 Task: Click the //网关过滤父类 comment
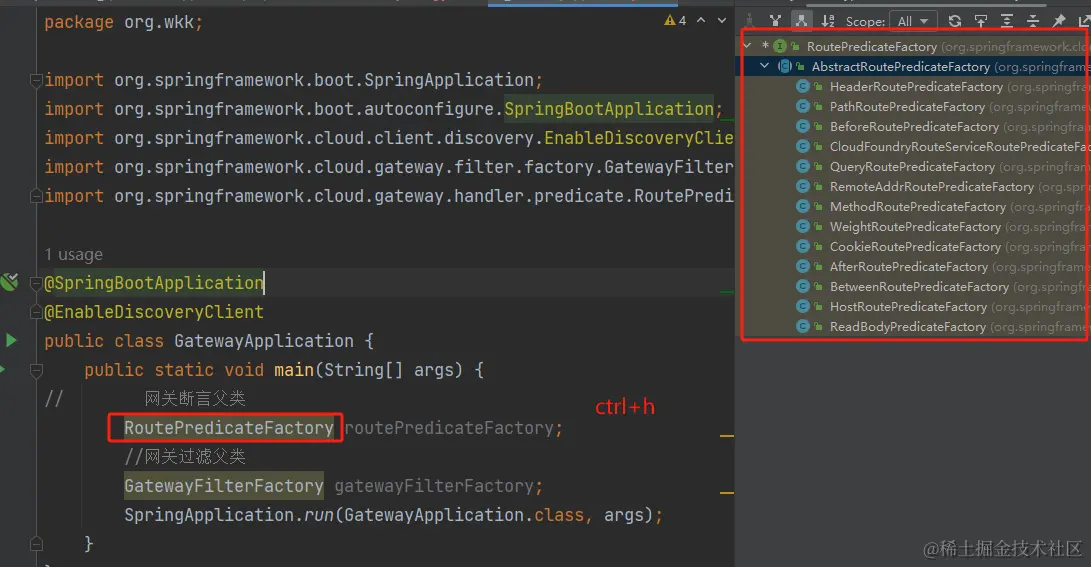point(185,456)
